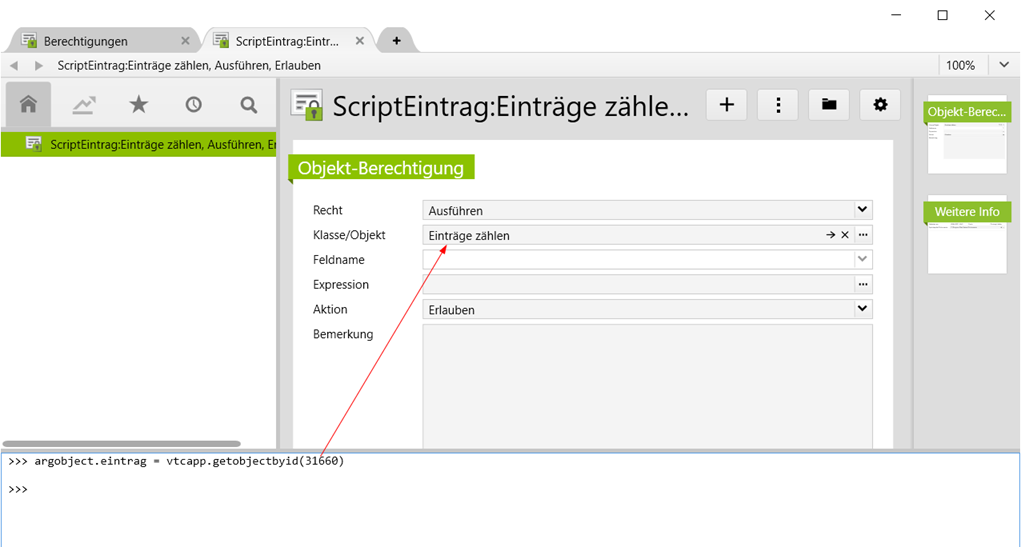Image resolution: width=1021 pixels, height=547 pixels.
Task: Expand the Aktion dropdown
Action: tap(862, 310)
